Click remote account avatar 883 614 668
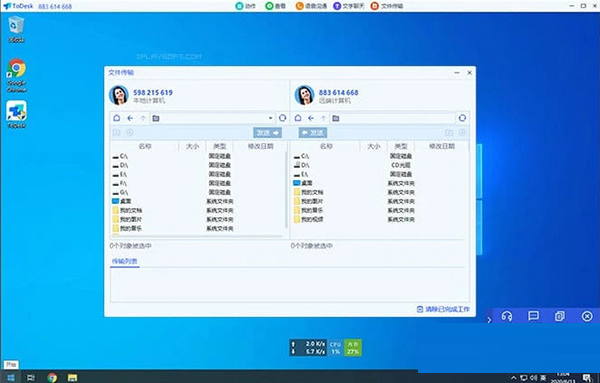This screenshot has height=383, width=600. (x=305, y=95)
